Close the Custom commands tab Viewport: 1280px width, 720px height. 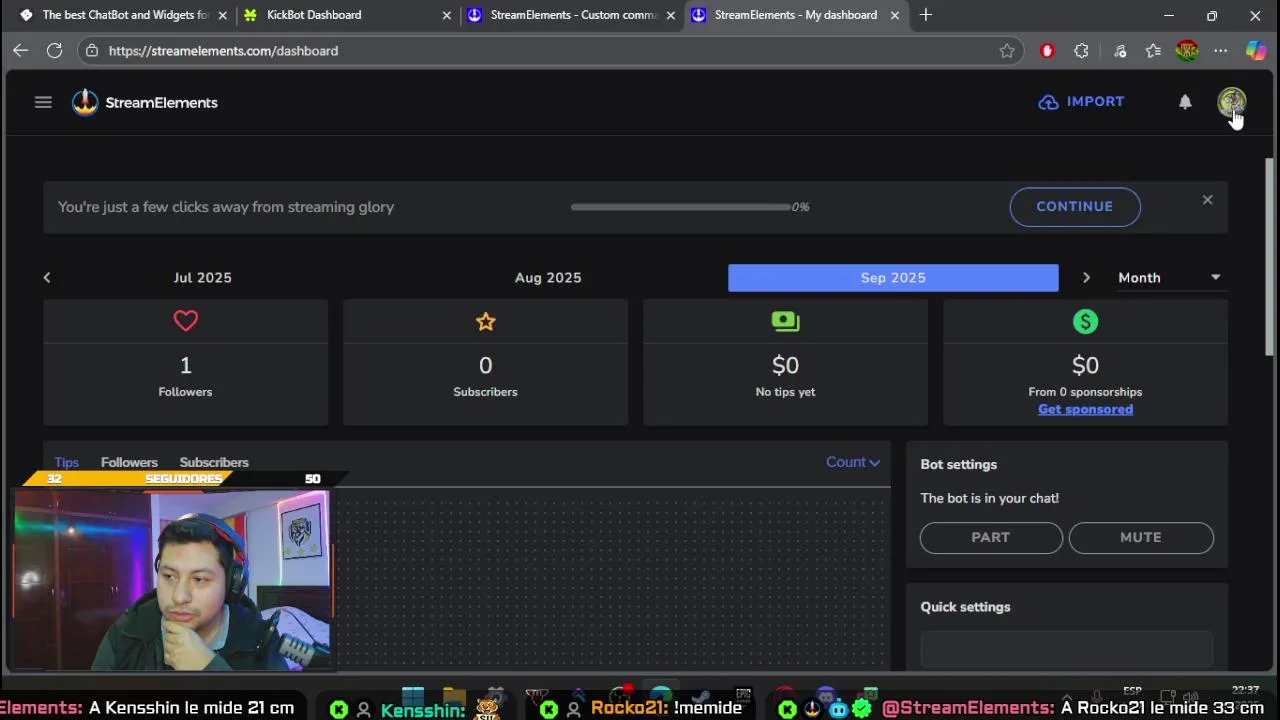(671, 15)
